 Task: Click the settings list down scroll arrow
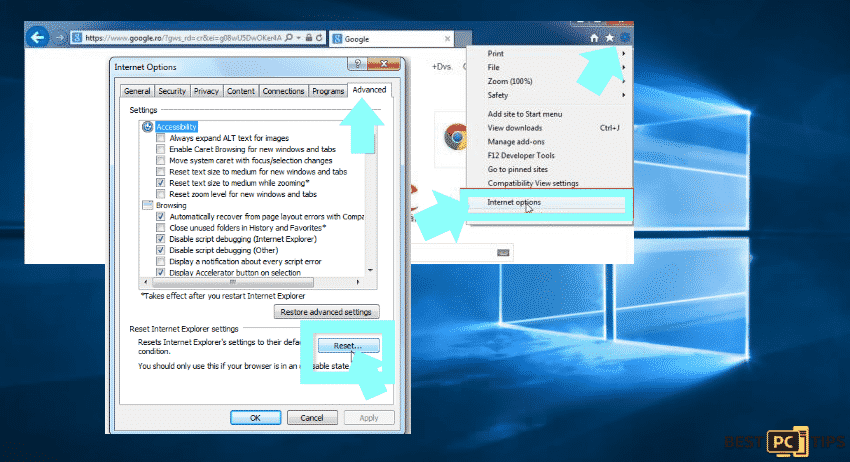370,270
